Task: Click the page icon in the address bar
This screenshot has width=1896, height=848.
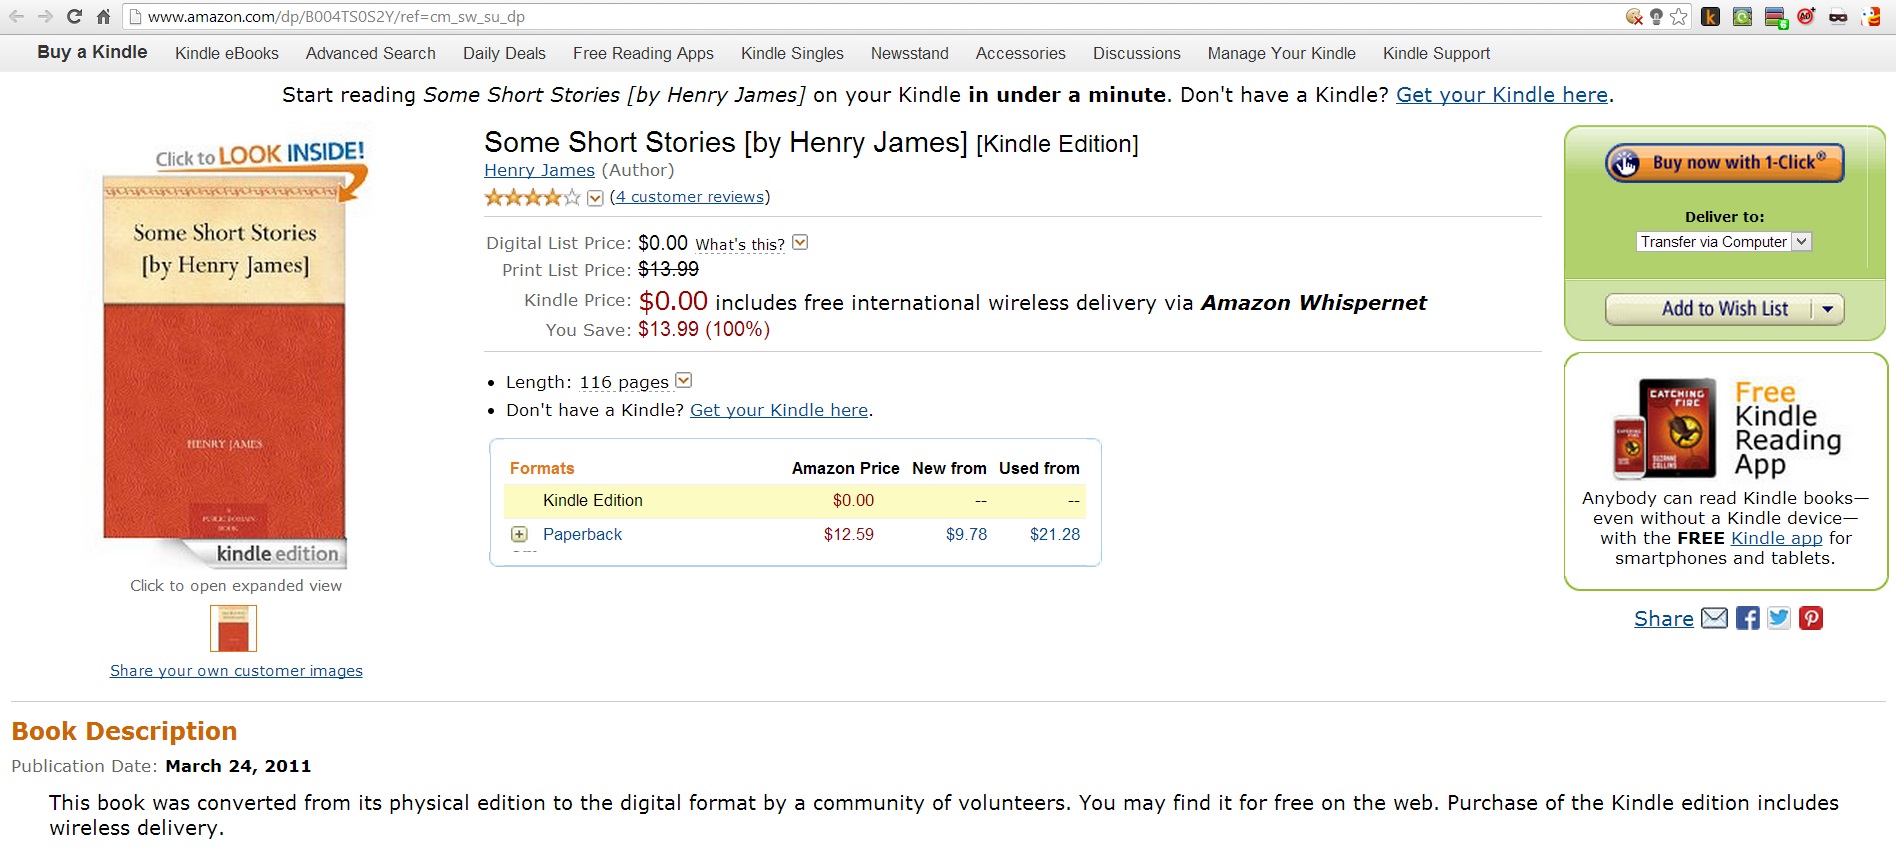Action: click(x=136, y=17)
